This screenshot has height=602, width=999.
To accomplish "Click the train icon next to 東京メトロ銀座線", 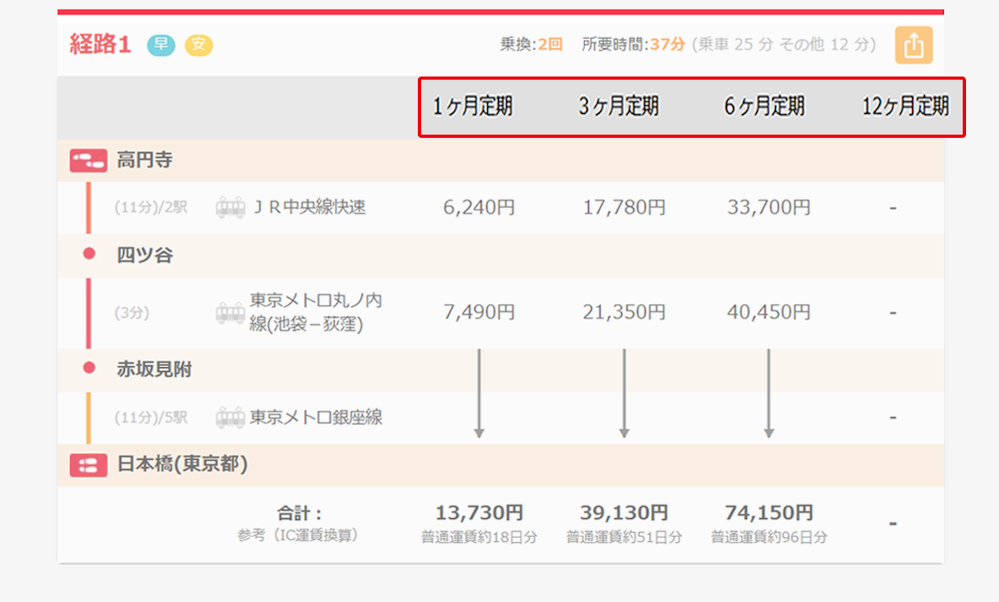I will (x=232, y=418).
